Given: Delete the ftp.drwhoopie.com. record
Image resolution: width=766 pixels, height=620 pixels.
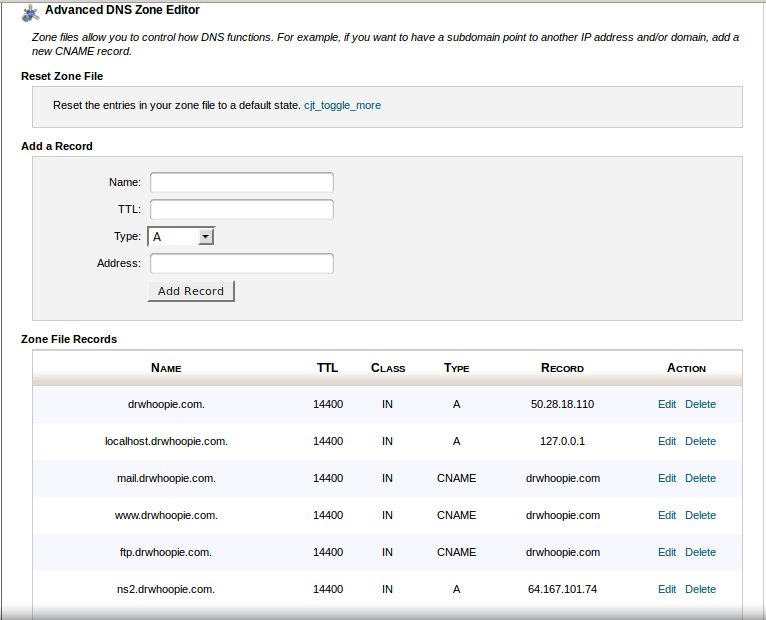Looking at the screenshot, I should tap(700, 552).
